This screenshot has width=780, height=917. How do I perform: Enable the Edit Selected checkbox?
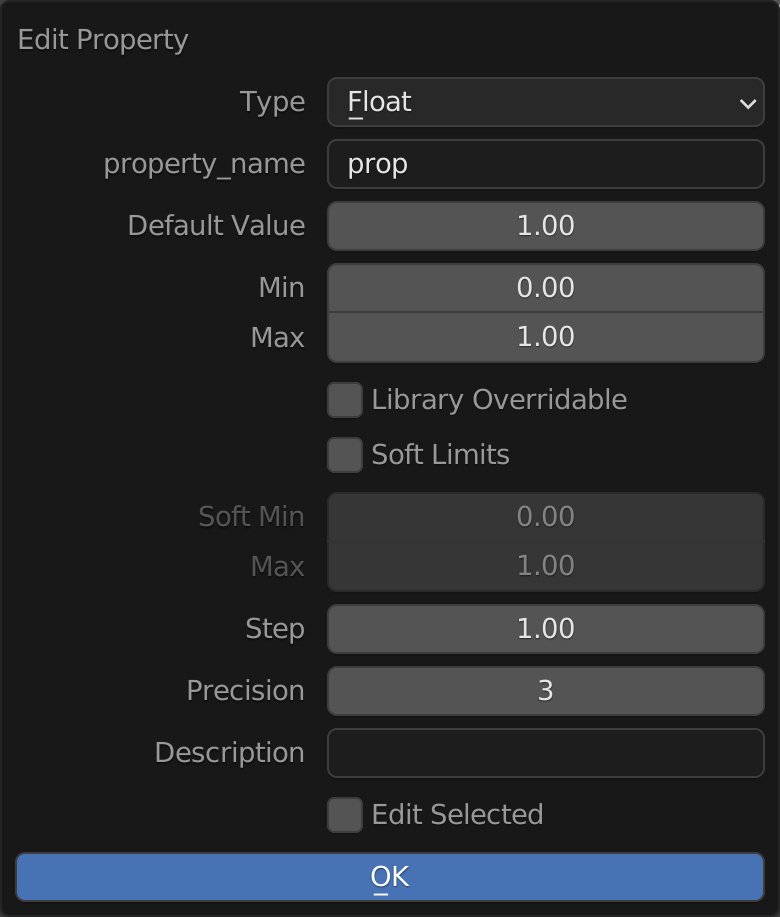345,815
